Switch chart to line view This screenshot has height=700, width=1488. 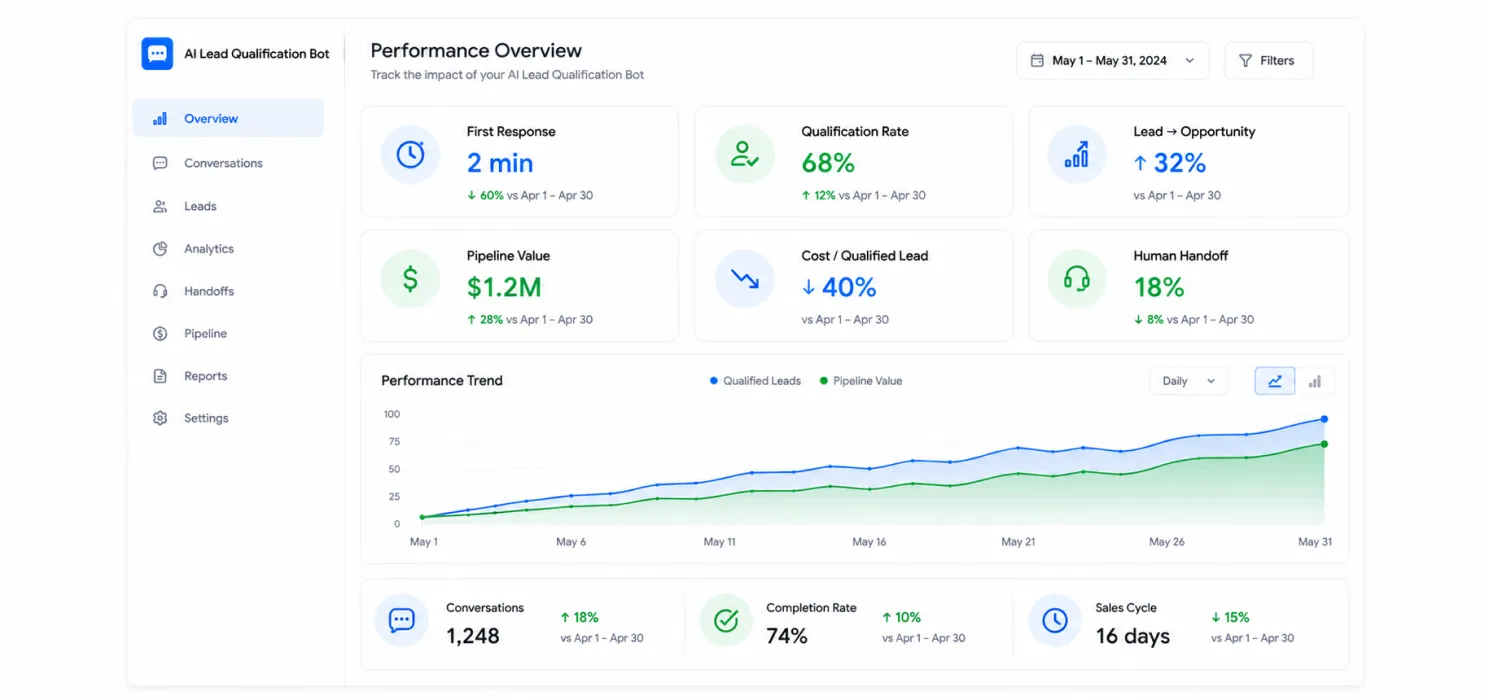coord(1275,381)
